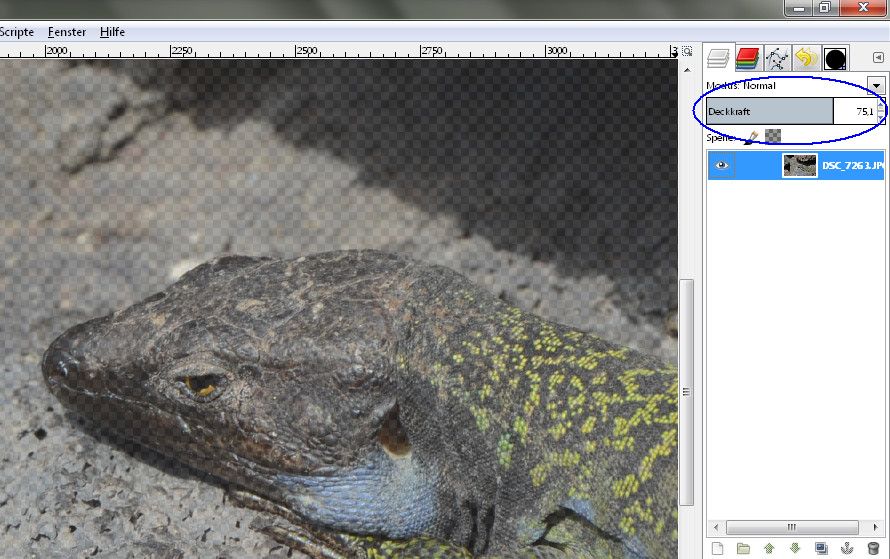Toggle lock alpha channel checkerboard icon
The width and height of the screenshot is (890, 559).
pos(773,136)
